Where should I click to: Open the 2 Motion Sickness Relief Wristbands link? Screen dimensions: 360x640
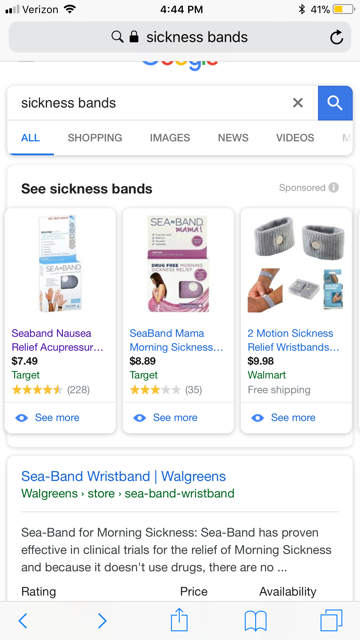coord(293,340)
